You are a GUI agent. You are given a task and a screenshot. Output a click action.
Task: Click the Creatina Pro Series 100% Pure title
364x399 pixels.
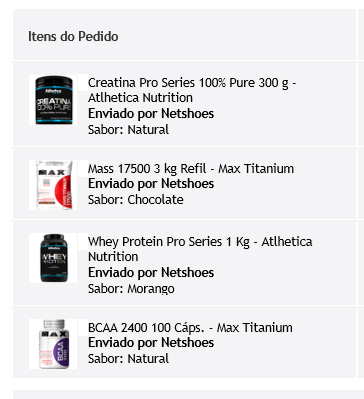(x=192, y=90)
